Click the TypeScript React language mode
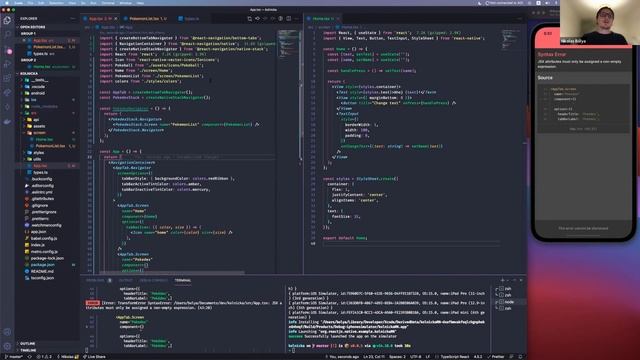Viewport: 640px width, 360px height. (x=455, y=357)
